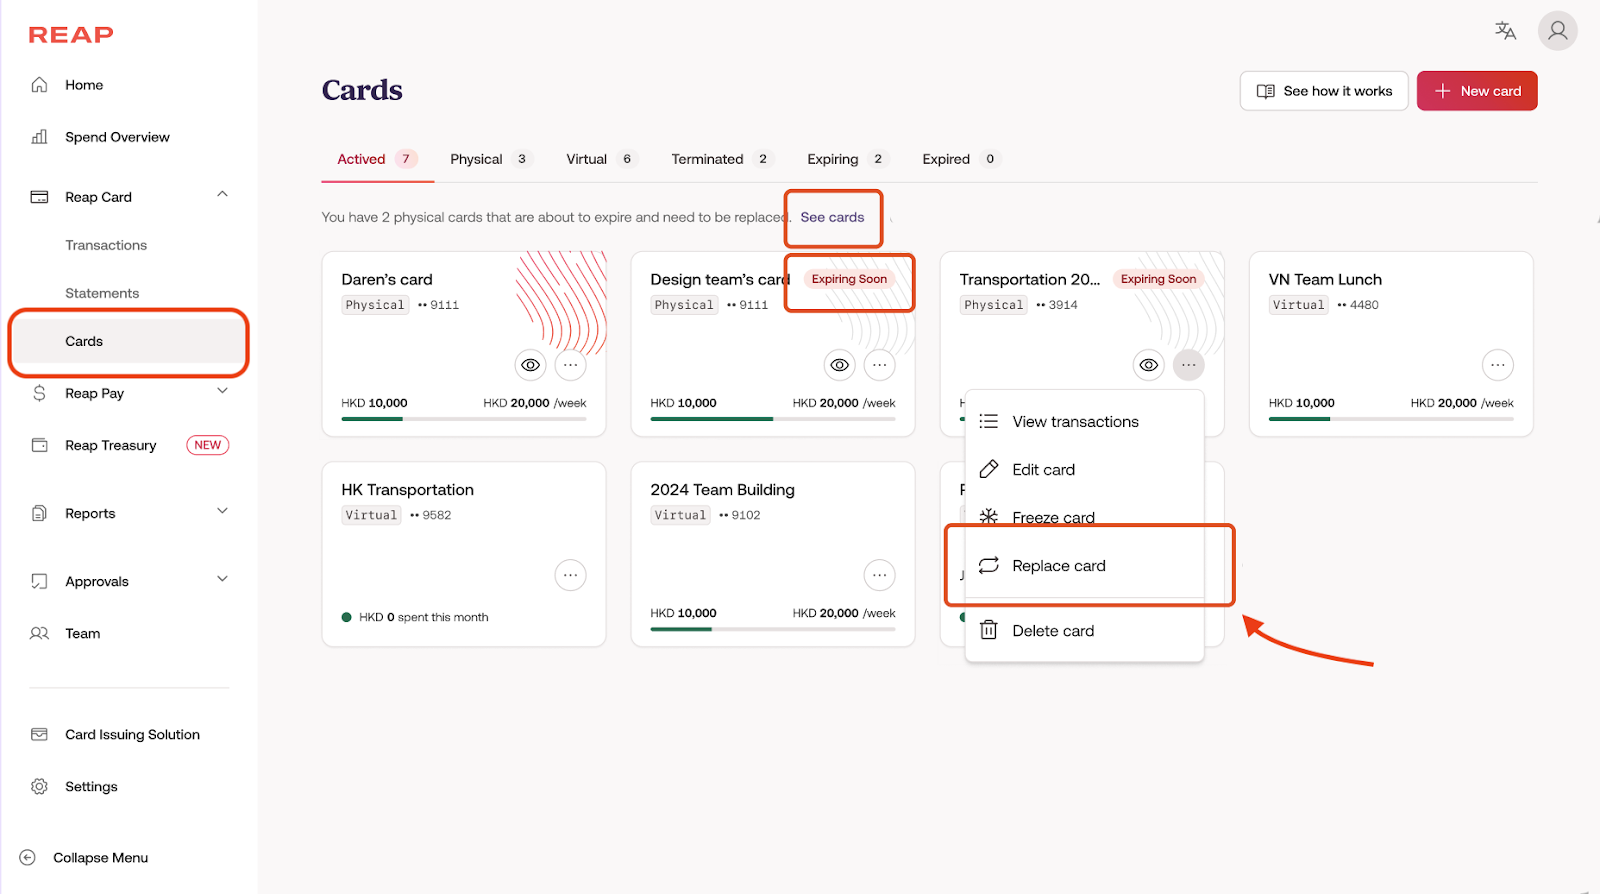Open the 2024 Team Building card
The width and height of the screenshot is (1600, 894).
(x=722, y=490)
